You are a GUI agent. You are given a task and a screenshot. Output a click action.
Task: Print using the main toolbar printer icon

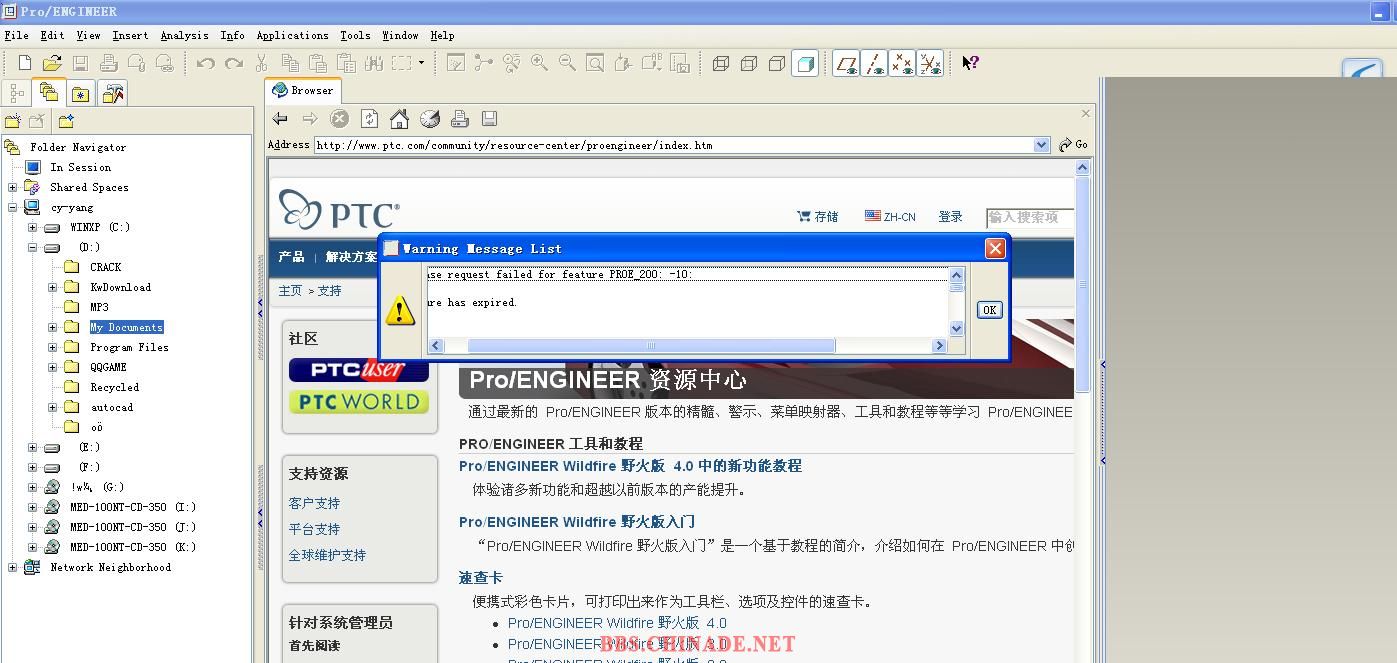[109, 63]
